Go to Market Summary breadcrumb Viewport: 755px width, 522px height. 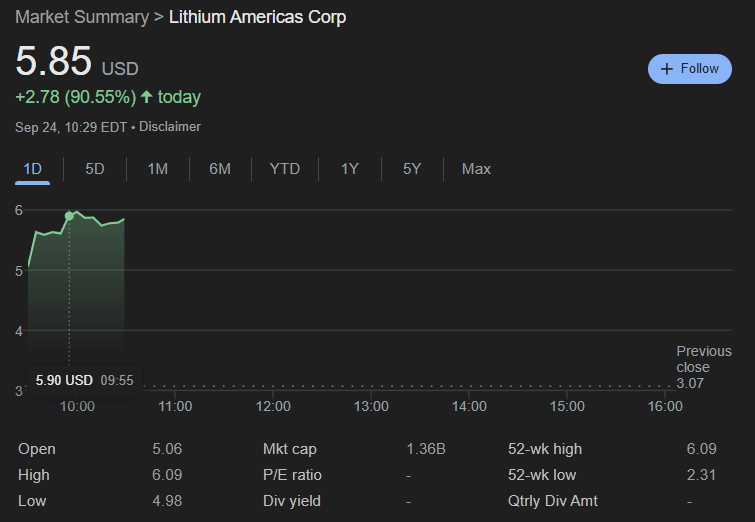[82, 17]
